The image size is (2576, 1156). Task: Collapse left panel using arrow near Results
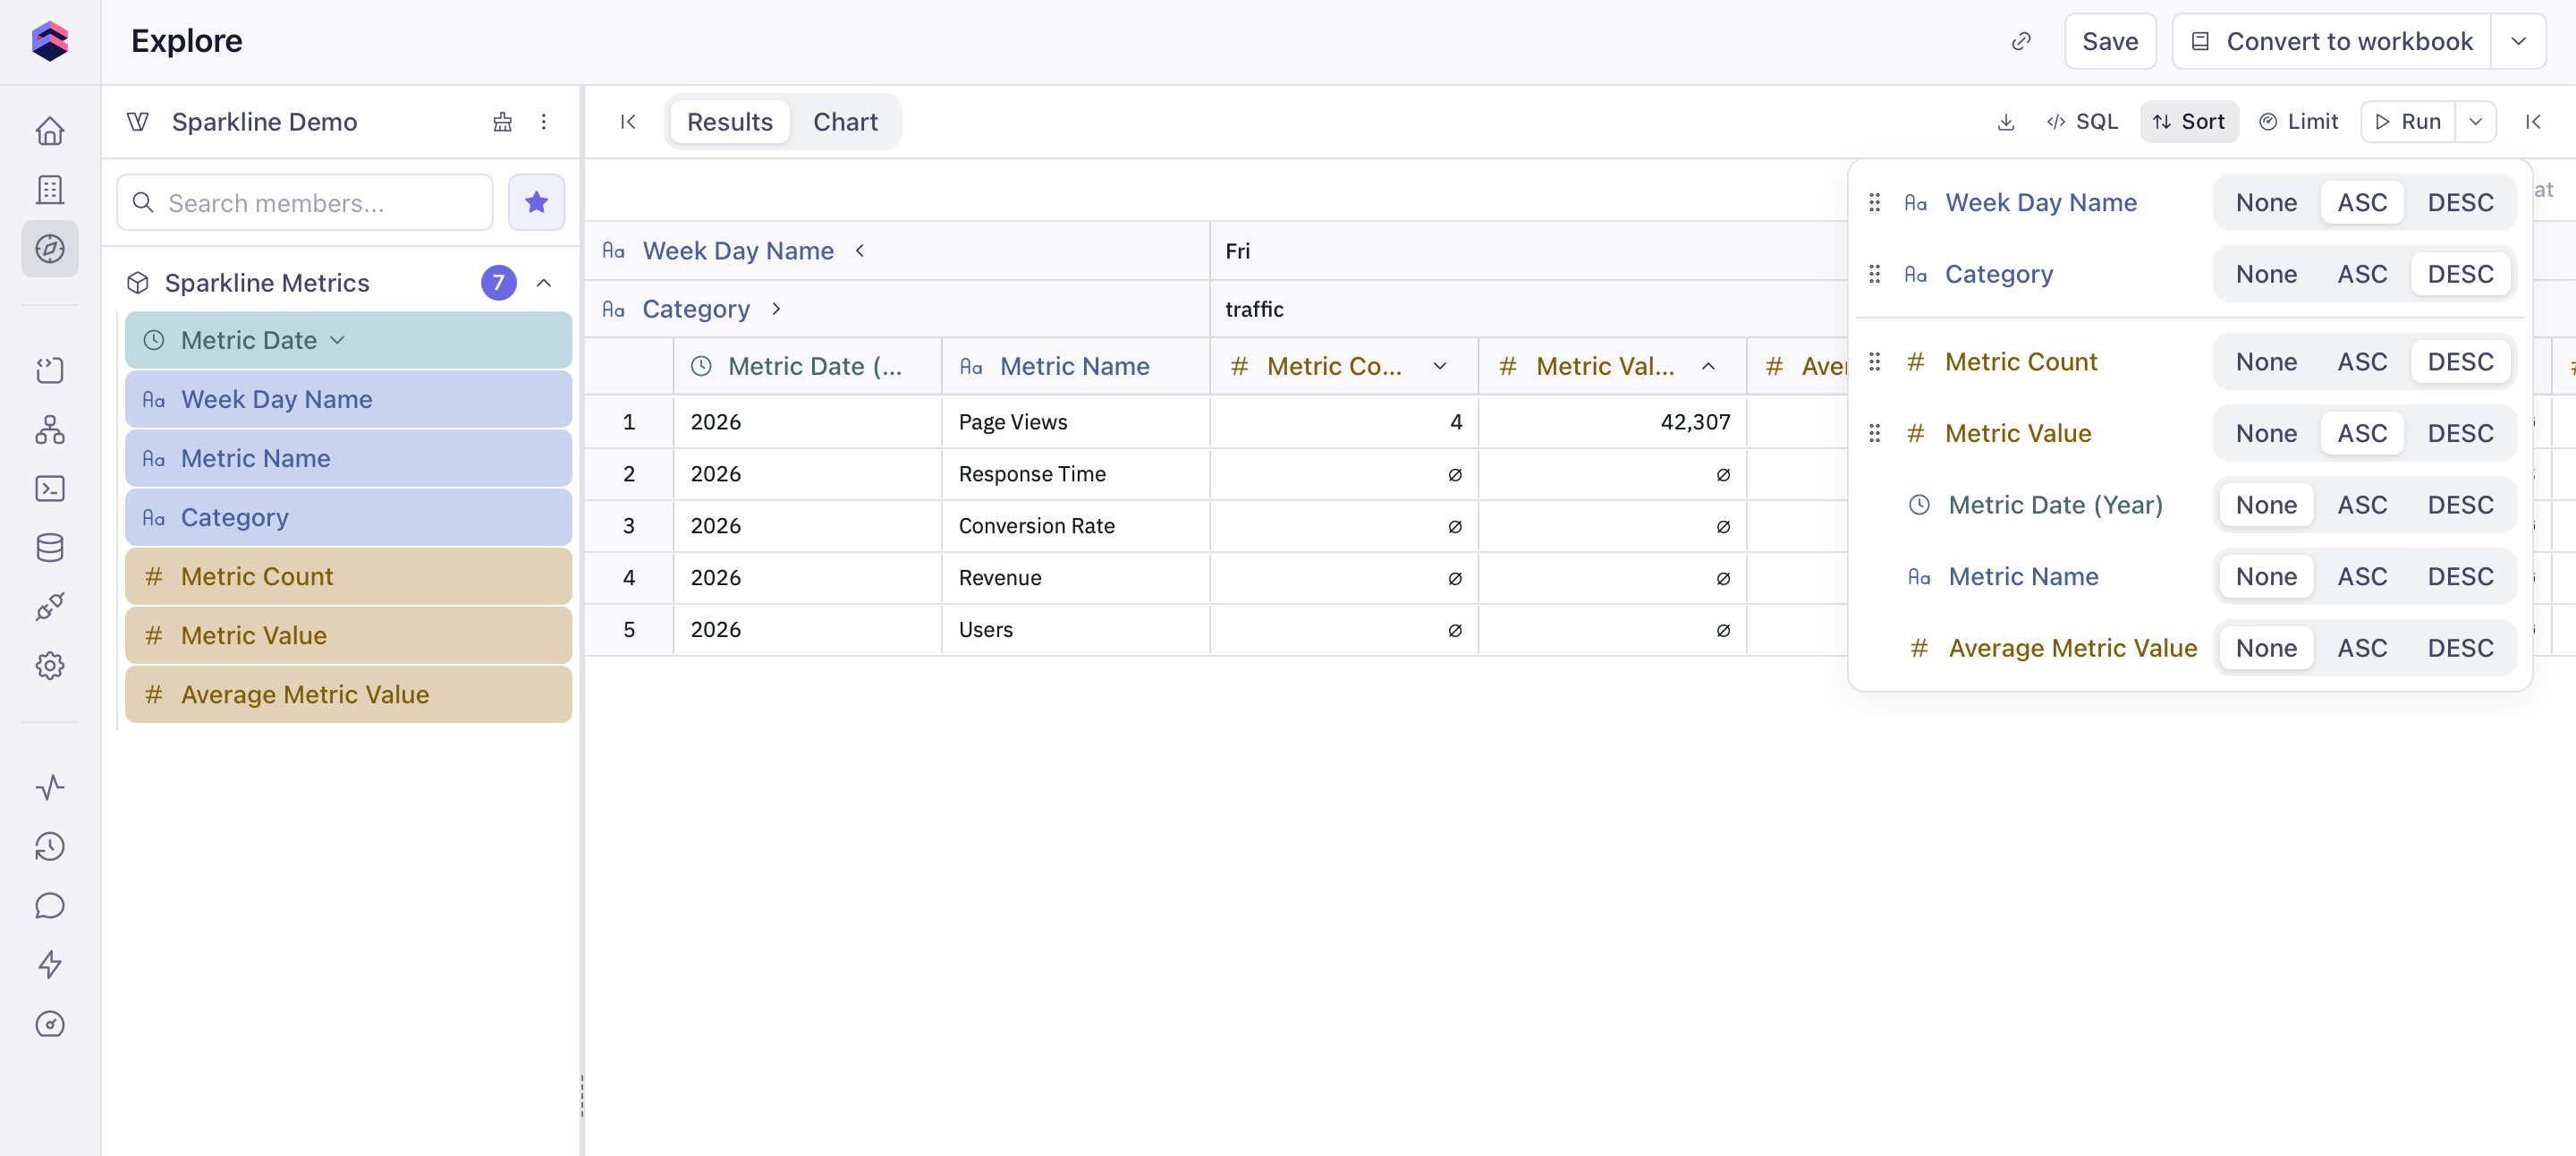(x=628, y=122)
